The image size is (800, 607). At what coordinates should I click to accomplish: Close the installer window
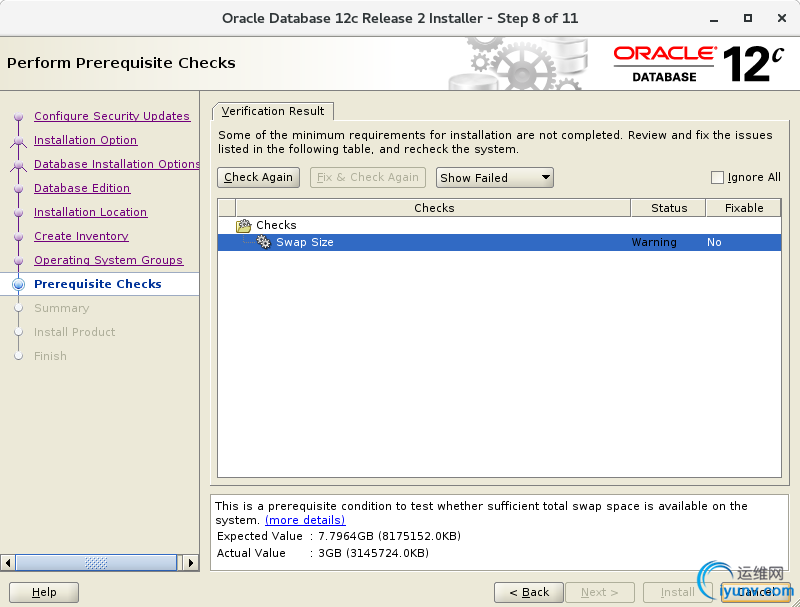pos(782,18)
